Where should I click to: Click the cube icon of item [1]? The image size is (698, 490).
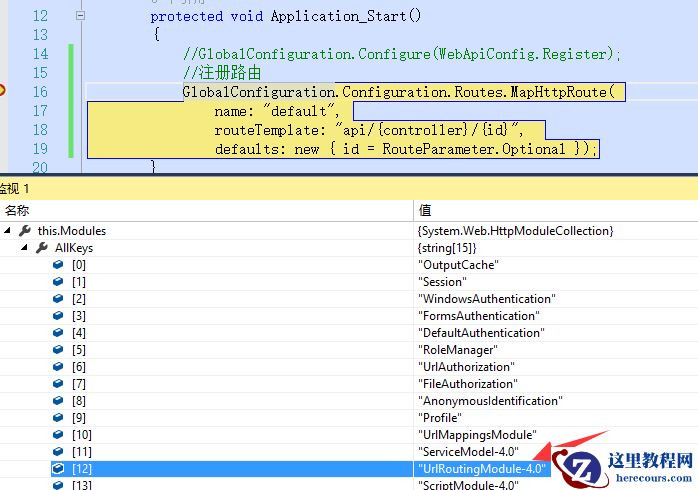(58, 282)
